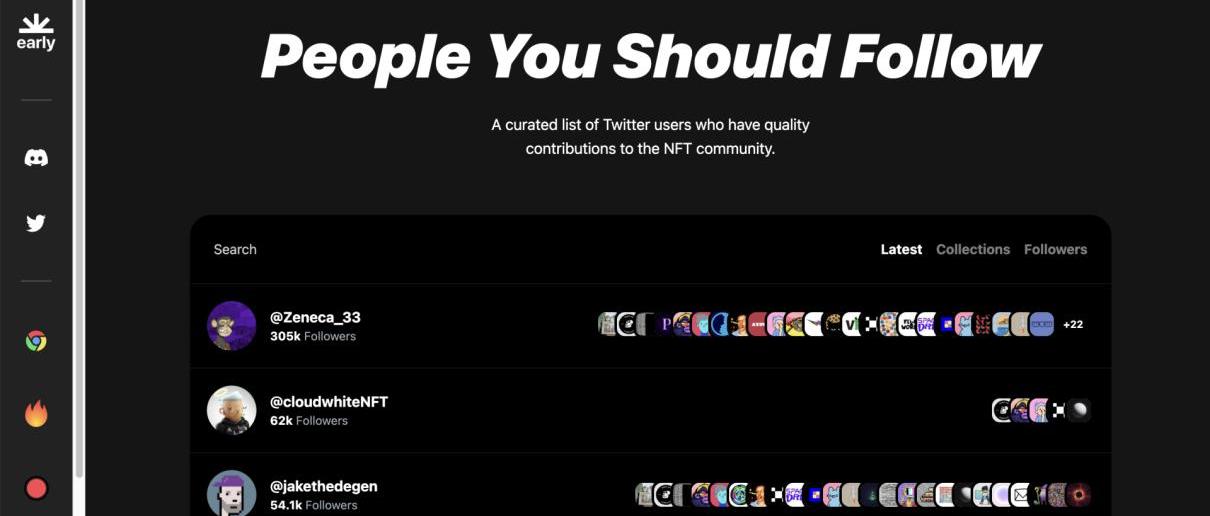Click the vertical scrollbar beside the sidebar
This screenshot has height=516, width=1210.
click(x=80, y=240)
